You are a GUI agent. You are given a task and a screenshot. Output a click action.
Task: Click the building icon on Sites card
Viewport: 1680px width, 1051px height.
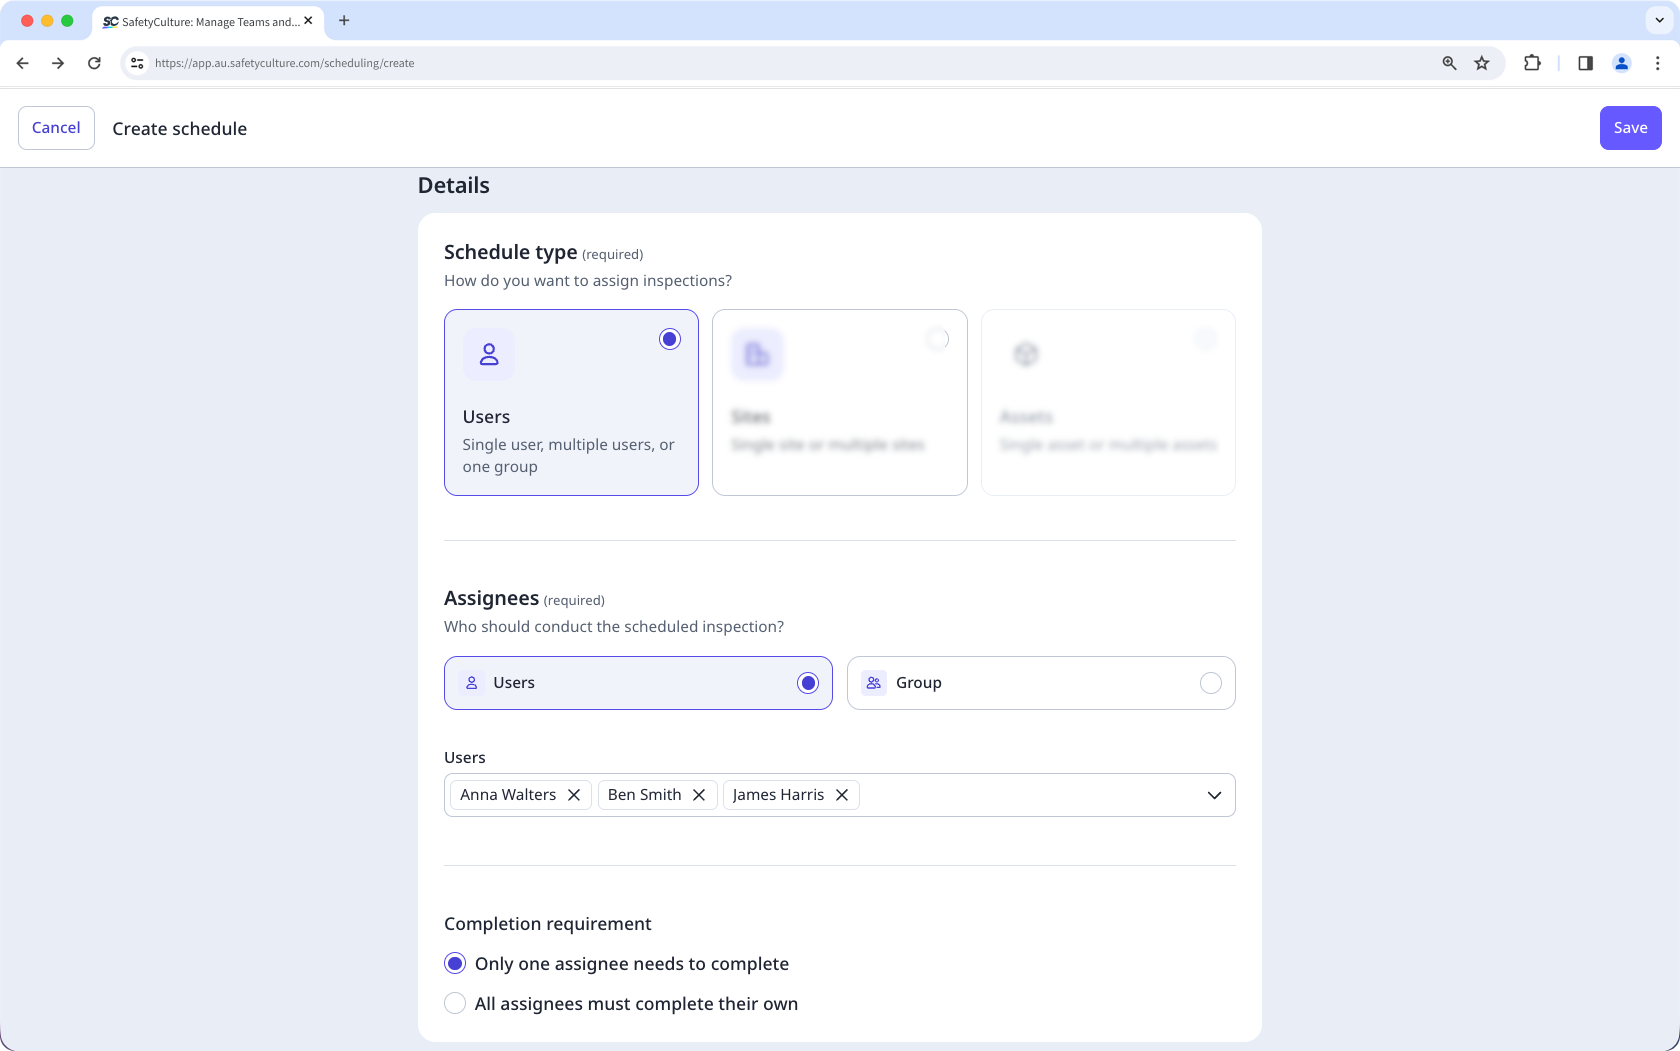757,354
